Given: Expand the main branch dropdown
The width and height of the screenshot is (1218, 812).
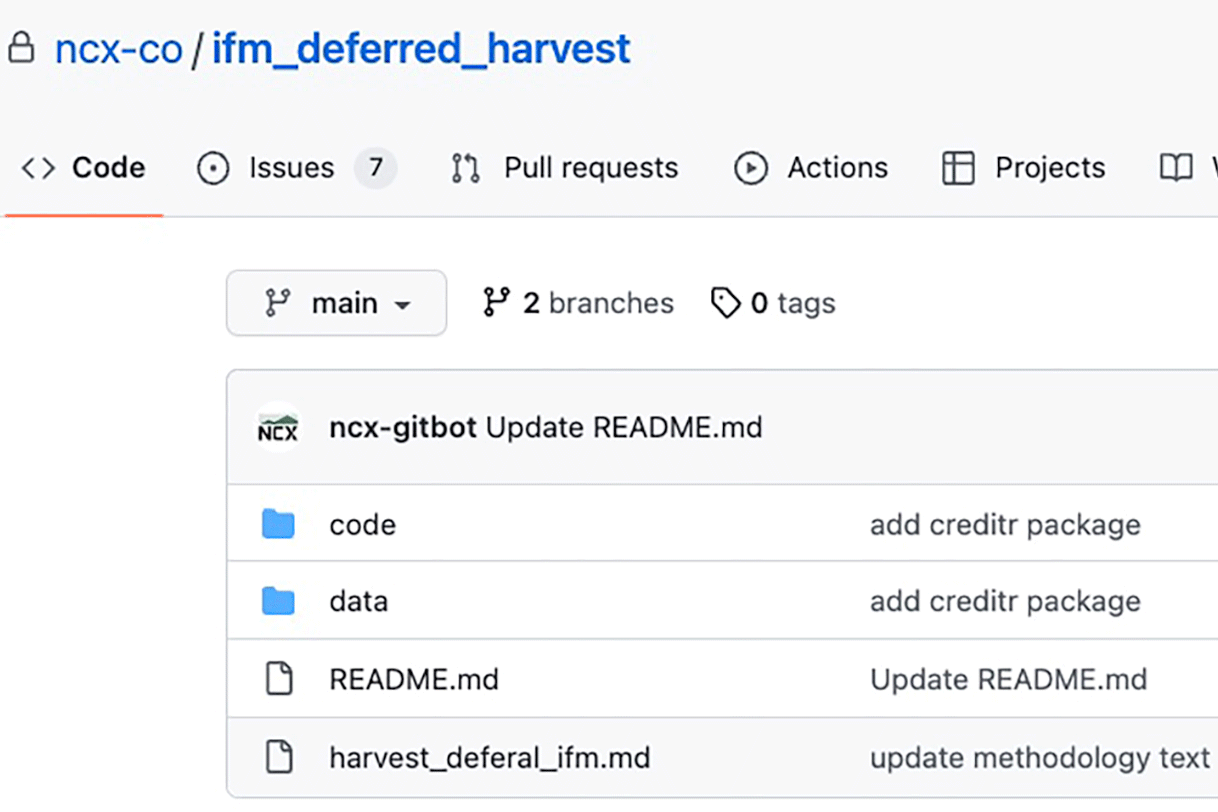Looking at the screenshot, I should (x=337, y=303).
